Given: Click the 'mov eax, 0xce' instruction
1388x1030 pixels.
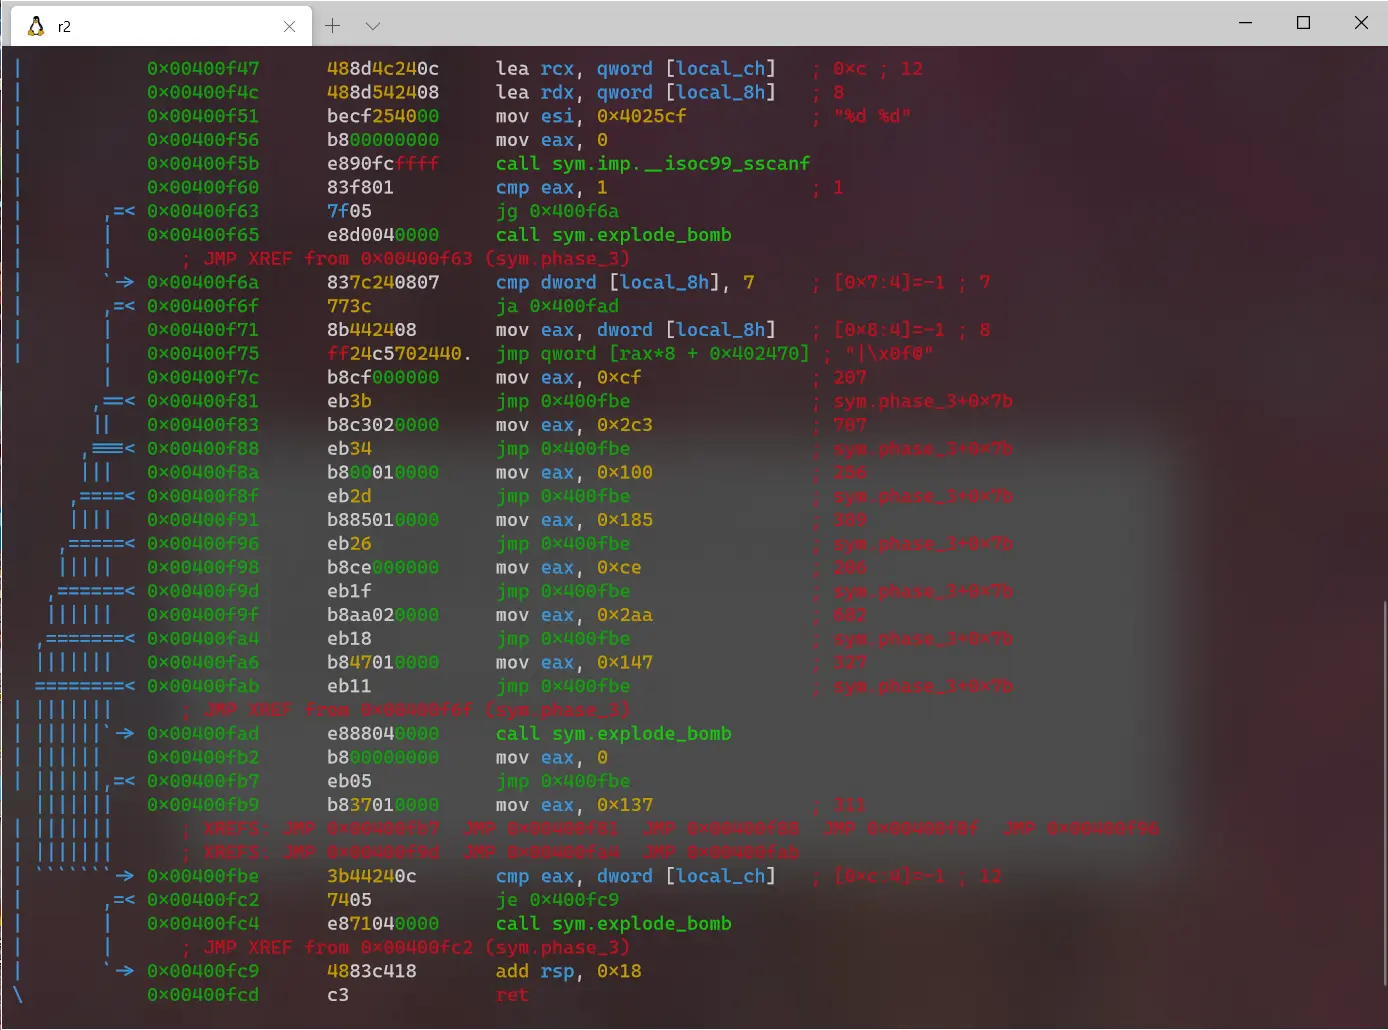Looking at the screenshot, I should pos(569,568).
